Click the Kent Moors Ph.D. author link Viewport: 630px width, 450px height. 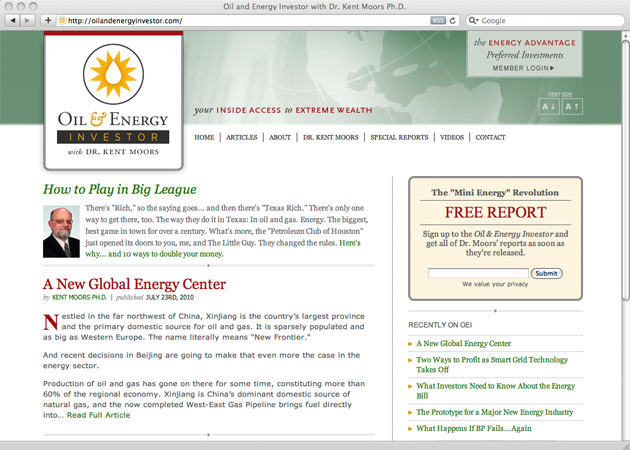click(80, 298)
